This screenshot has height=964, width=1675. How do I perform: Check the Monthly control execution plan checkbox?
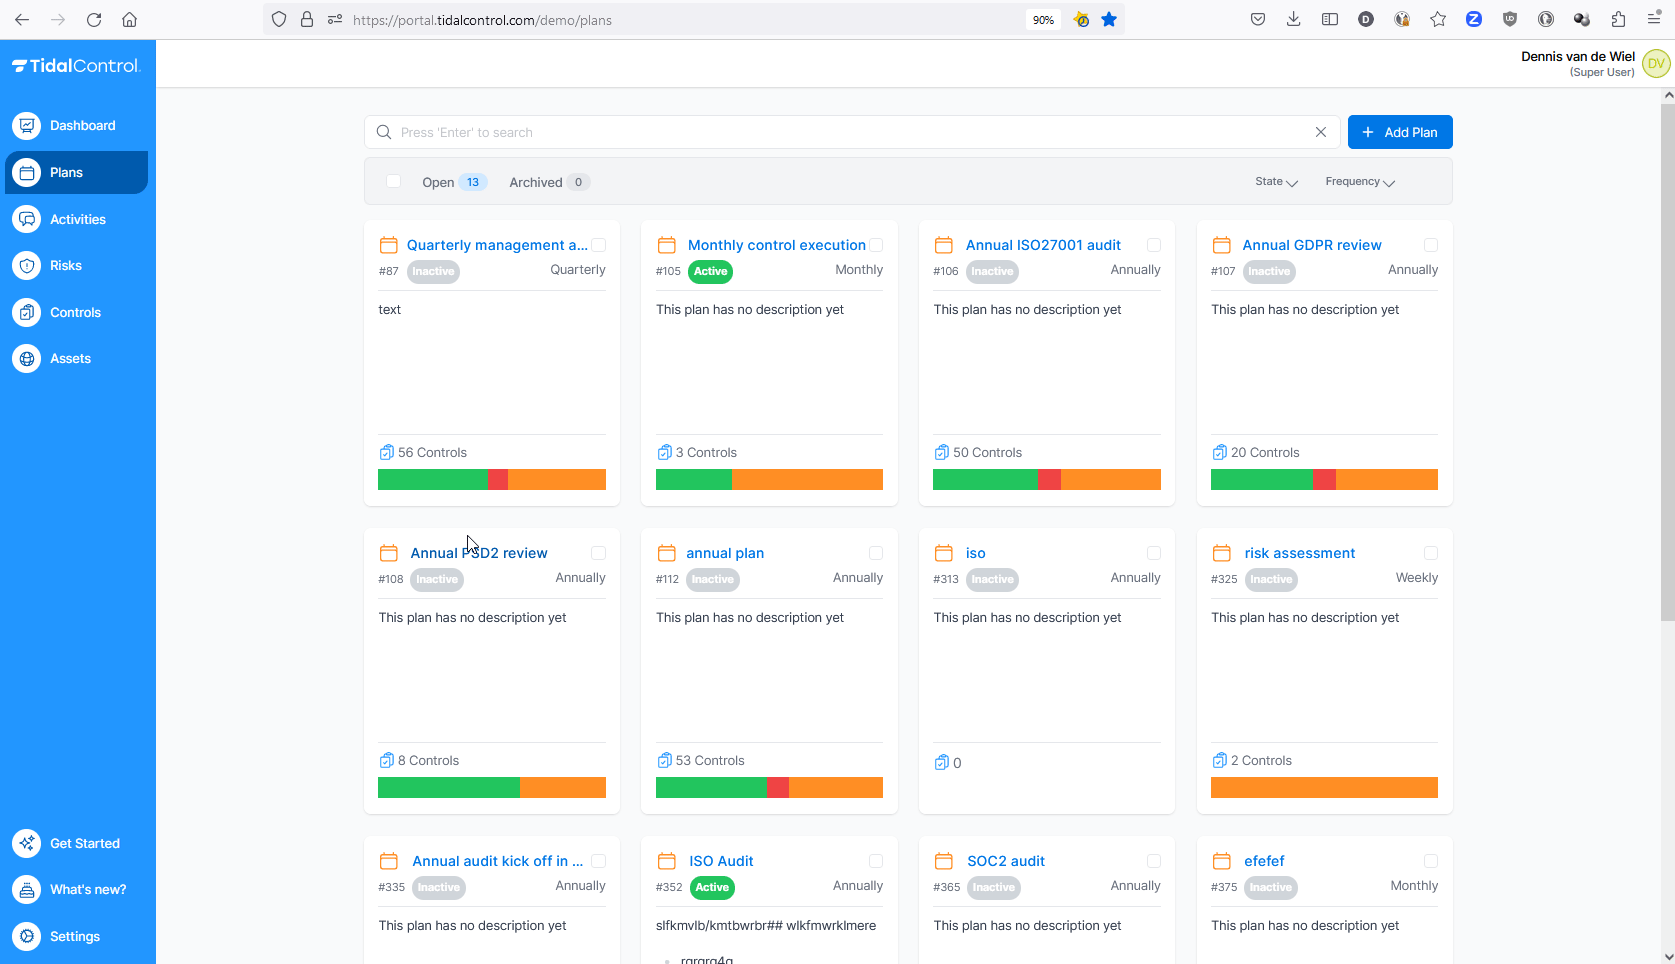(x=876, y=245)
